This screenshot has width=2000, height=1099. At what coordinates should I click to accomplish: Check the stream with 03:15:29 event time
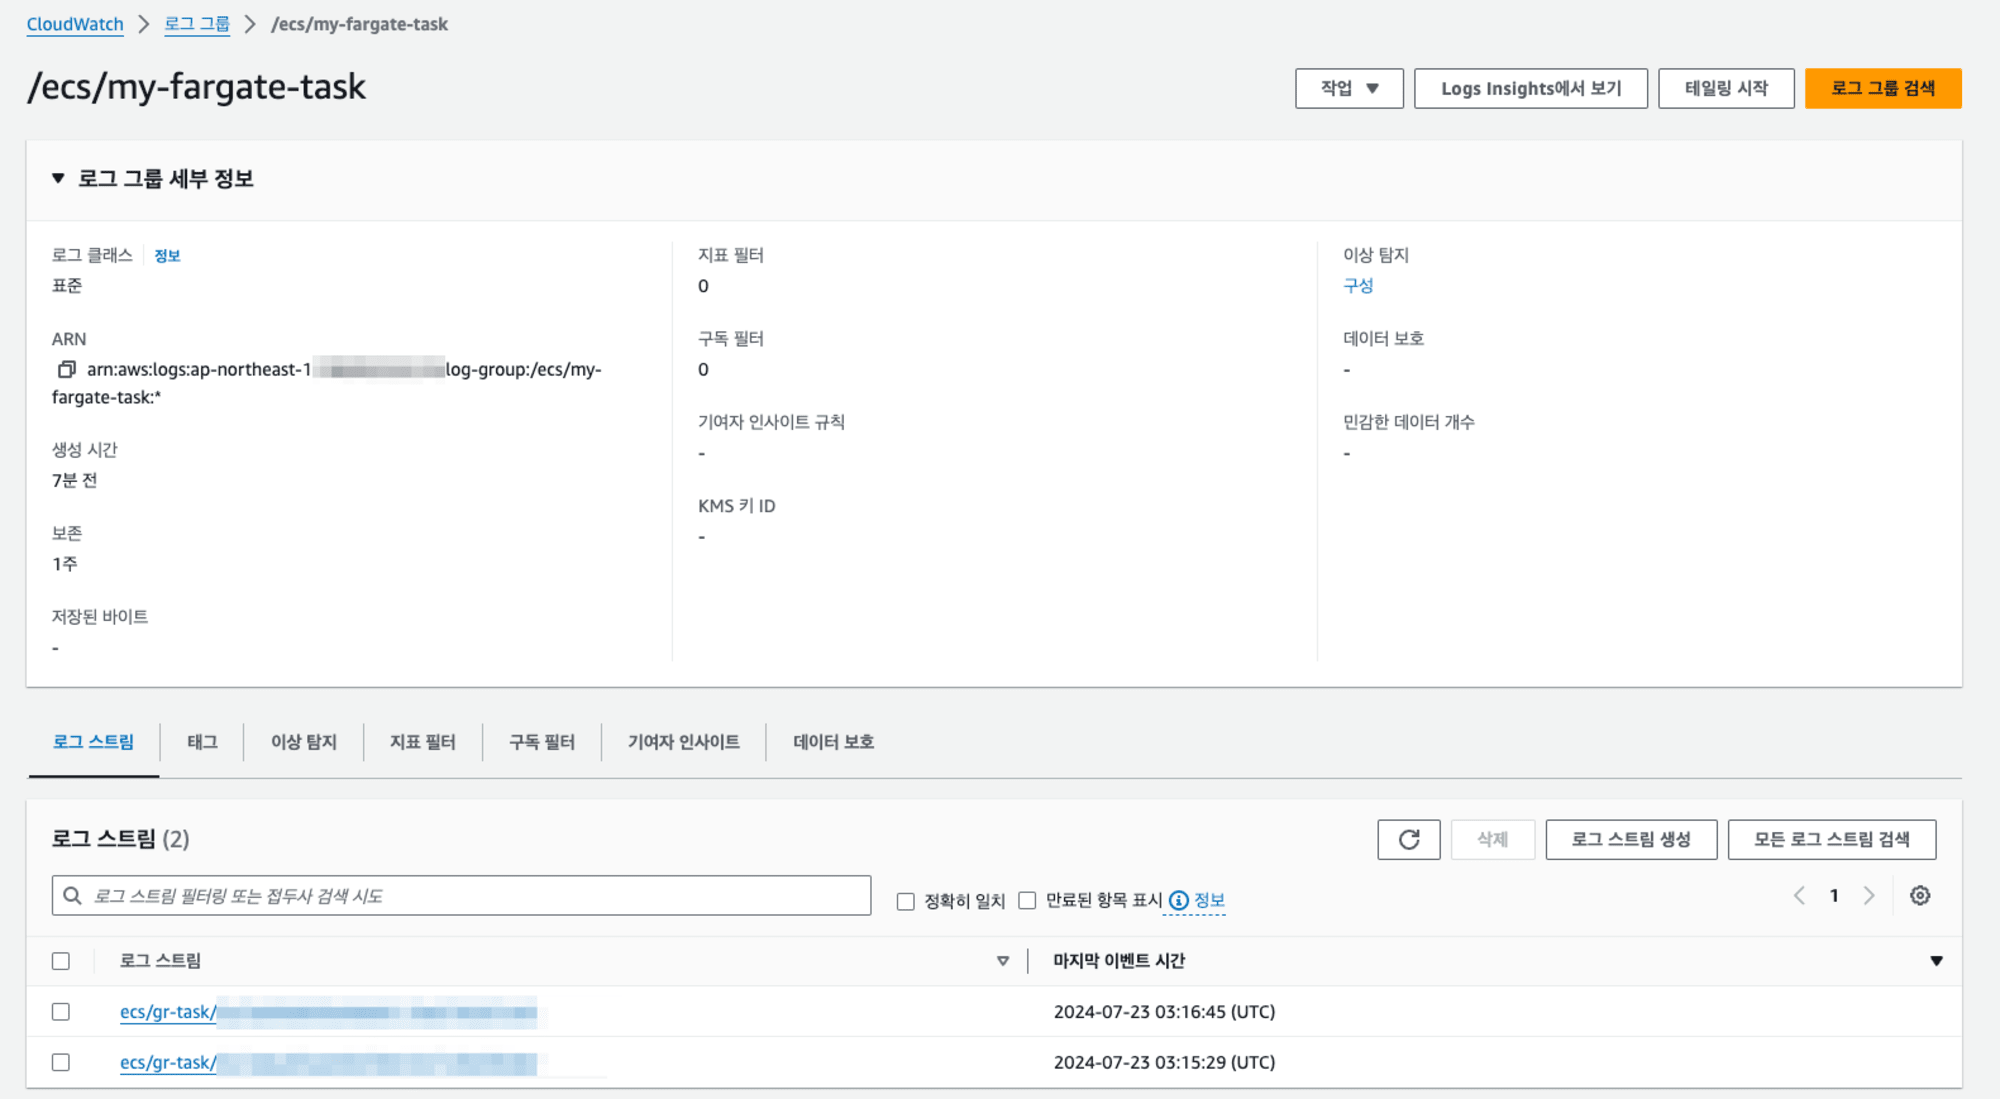click(61, 1062)
